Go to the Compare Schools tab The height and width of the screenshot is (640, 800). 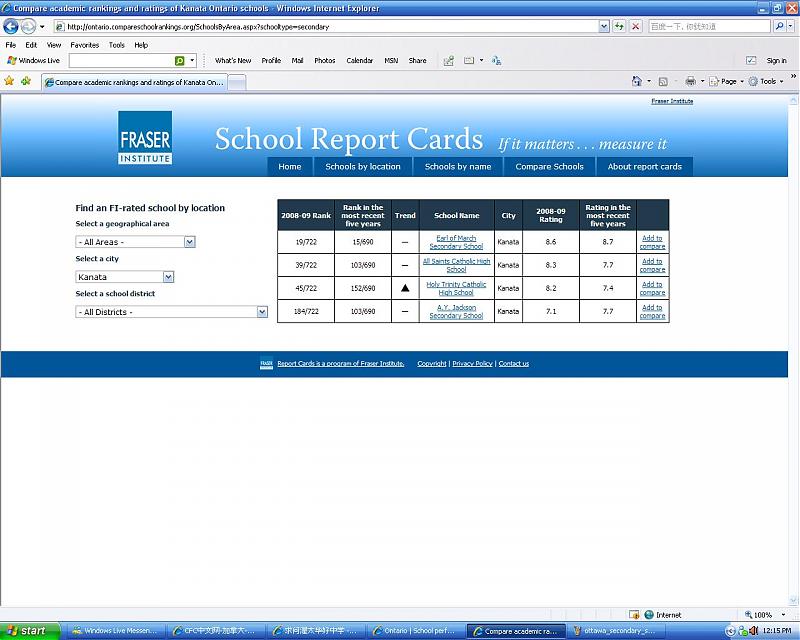(x=549, y=167)
